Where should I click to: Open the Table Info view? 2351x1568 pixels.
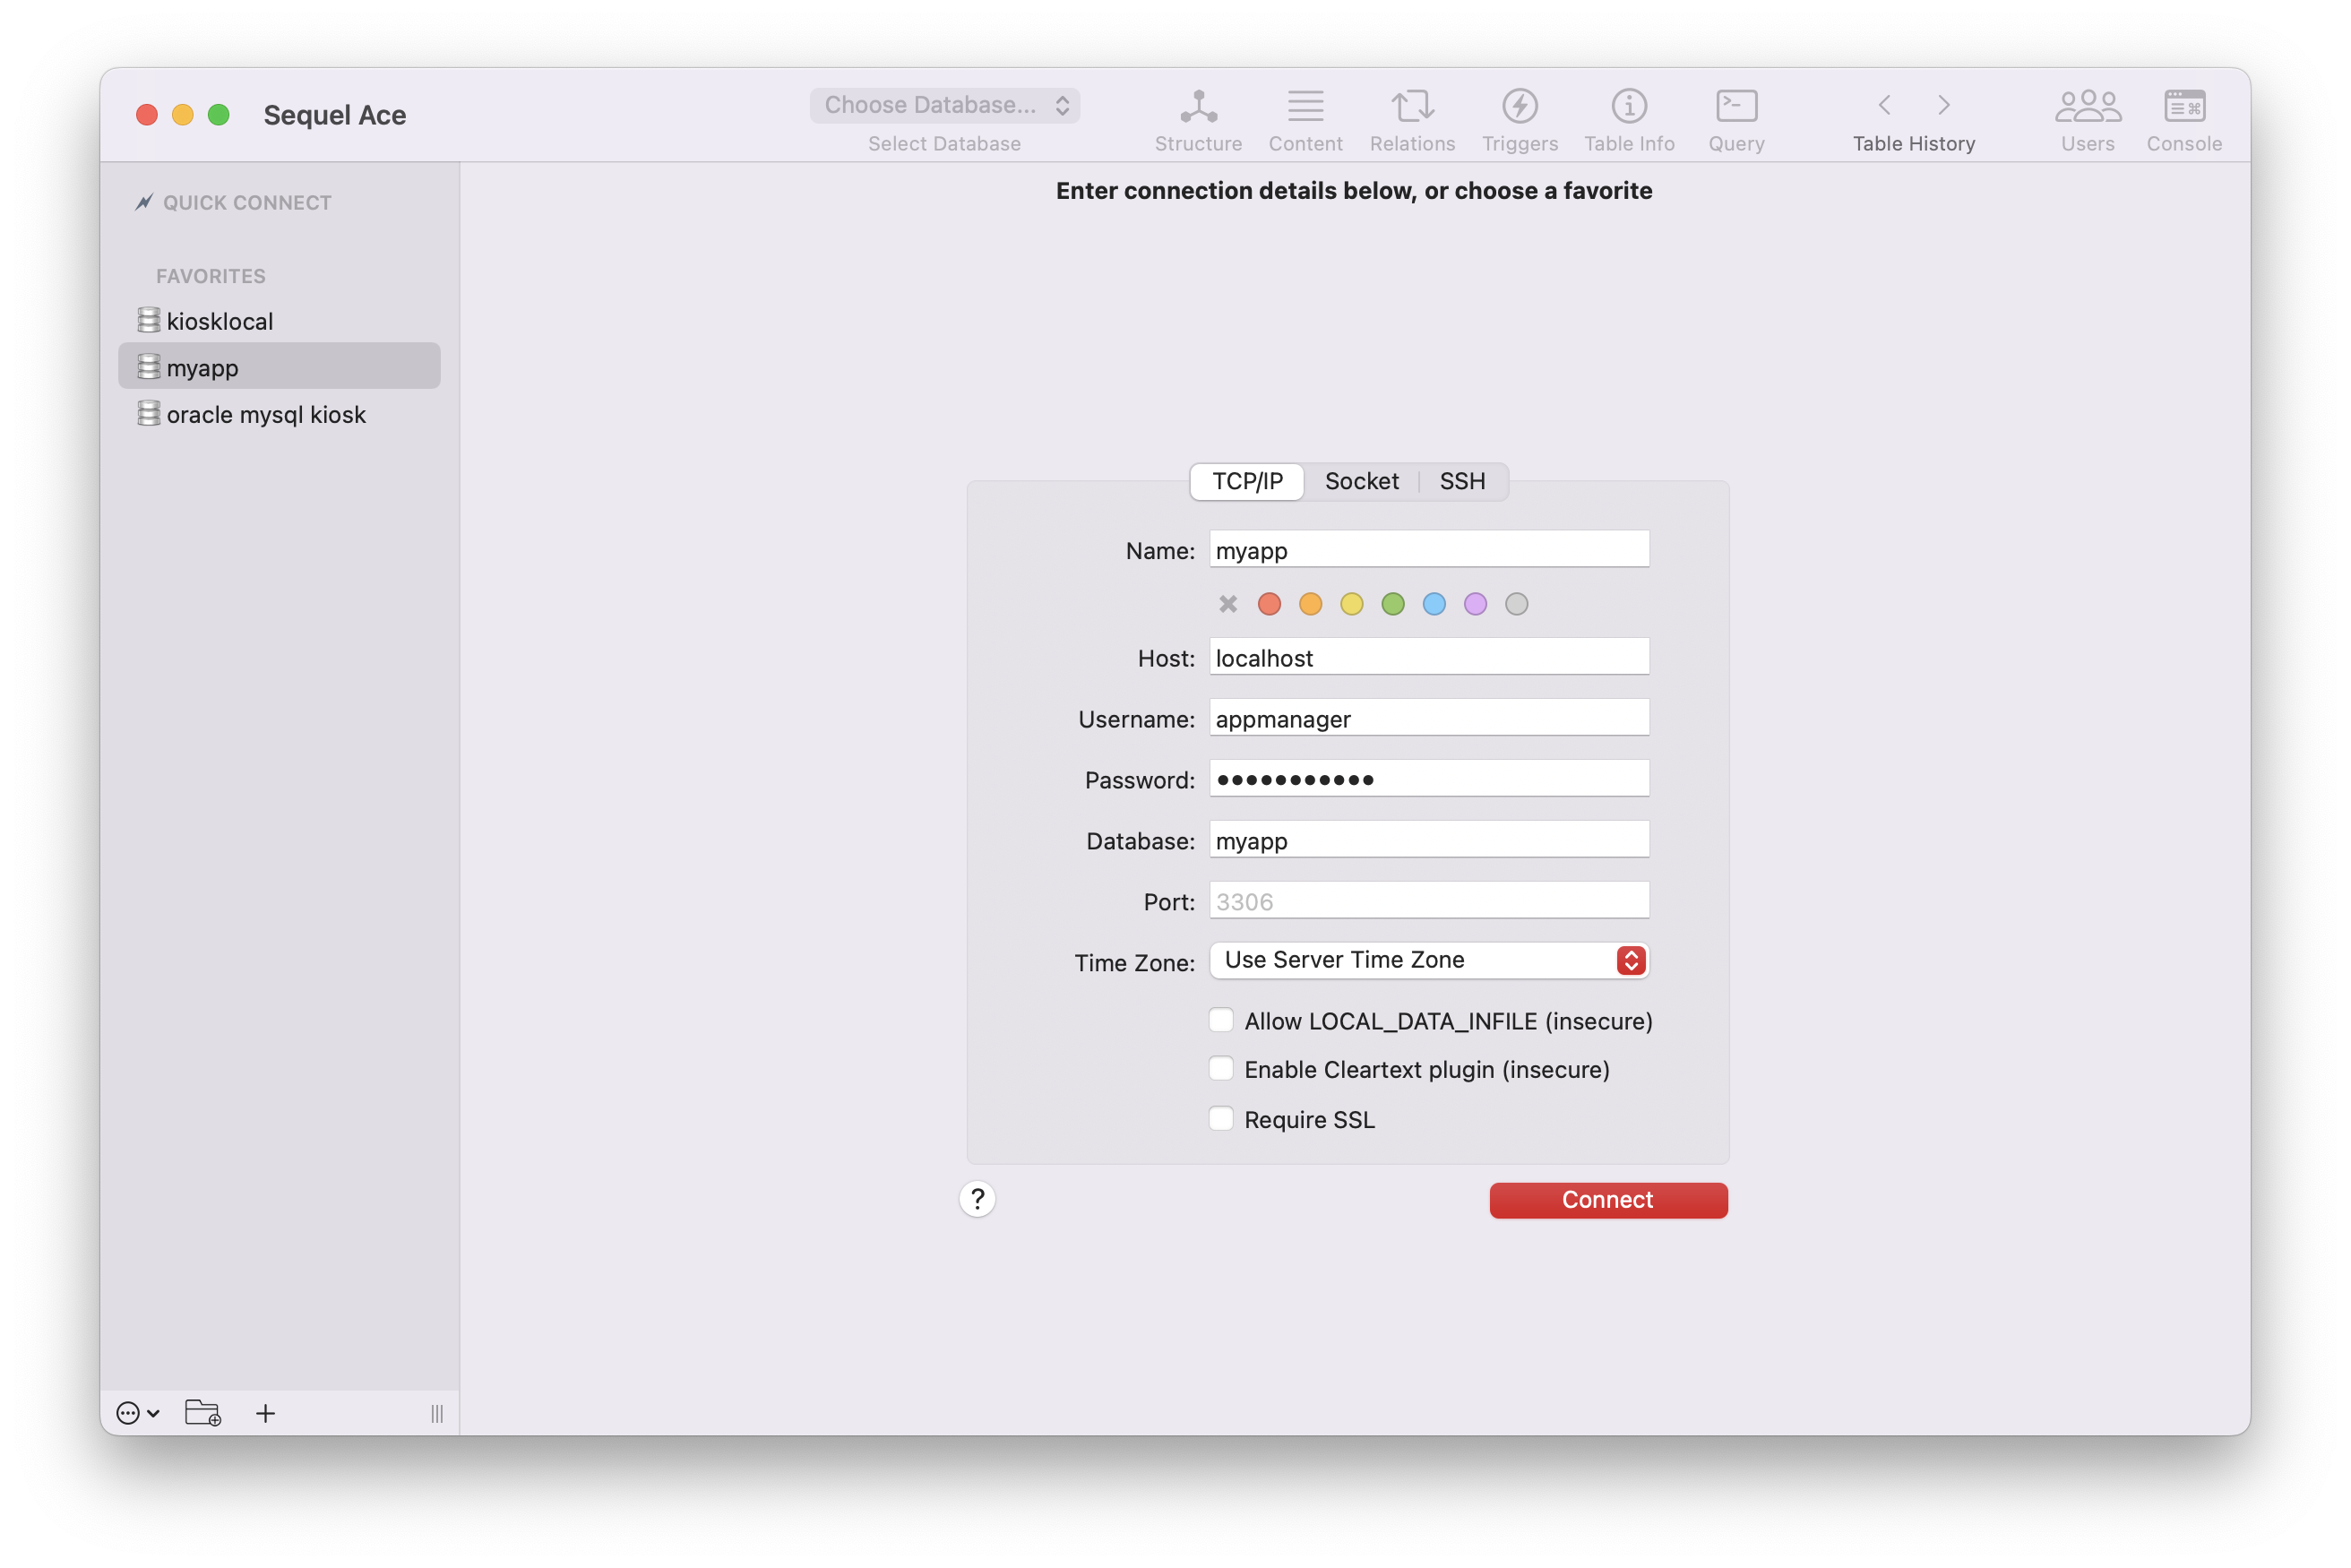(1629, 120)
